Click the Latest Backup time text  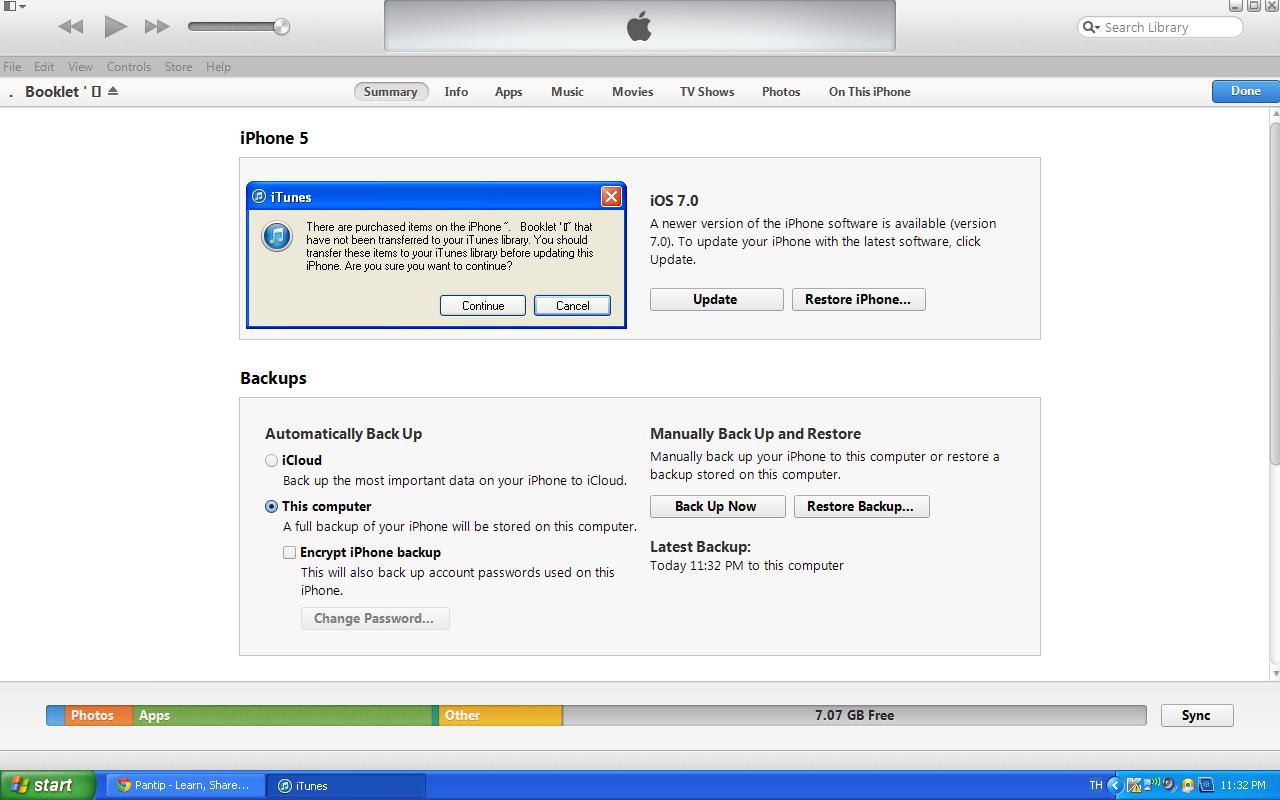[747, 566]
